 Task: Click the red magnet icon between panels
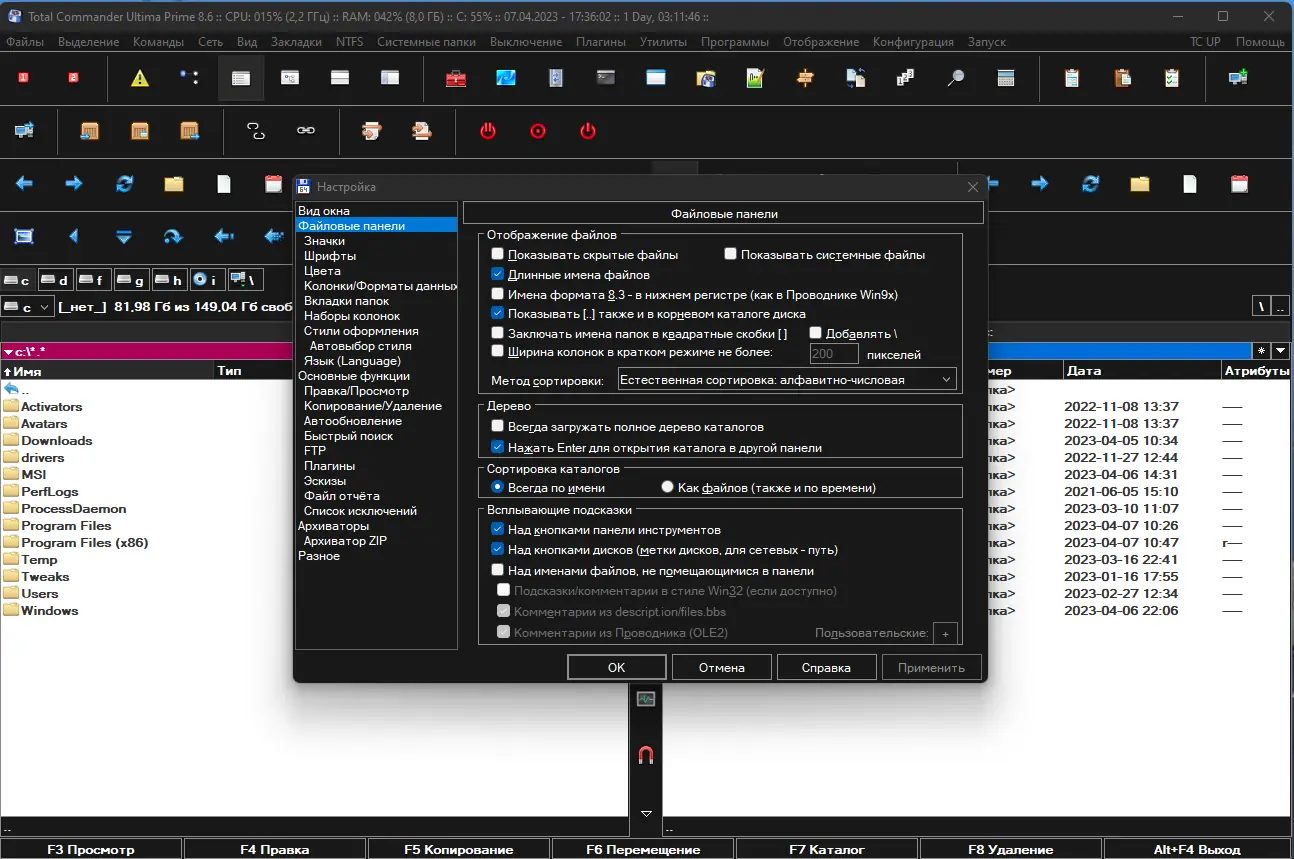[x=646, y=755]
